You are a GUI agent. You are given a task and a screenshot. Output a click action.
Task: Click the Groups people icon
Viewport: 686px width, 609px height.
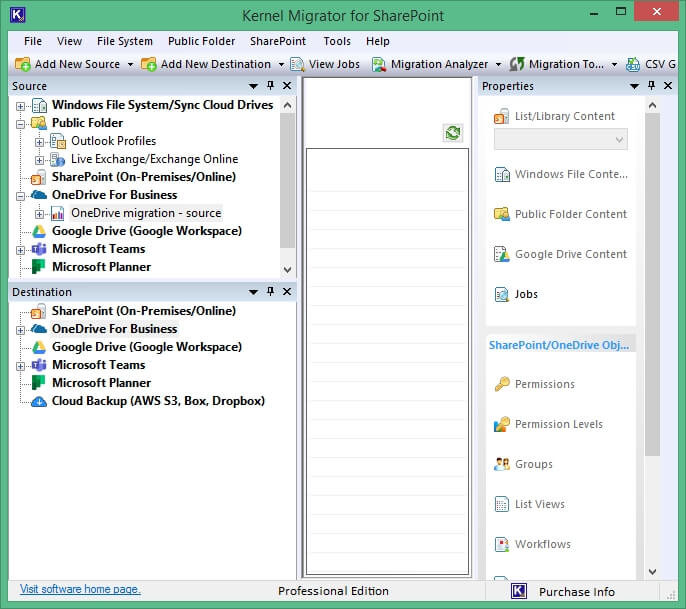[502, 464]
